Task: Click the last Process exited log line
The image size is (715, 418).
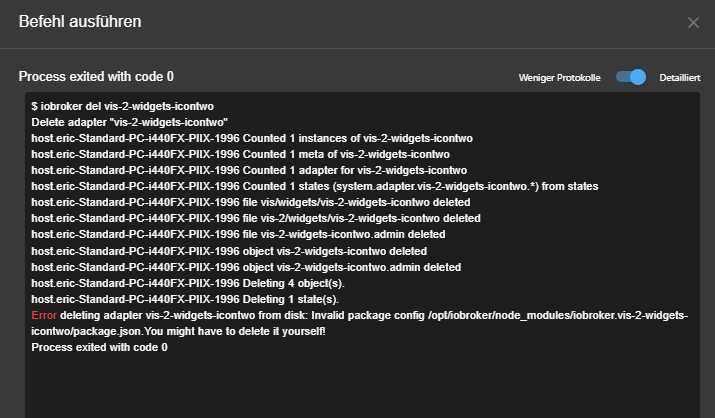Action: pyautogui.click(x=99, y=347)
